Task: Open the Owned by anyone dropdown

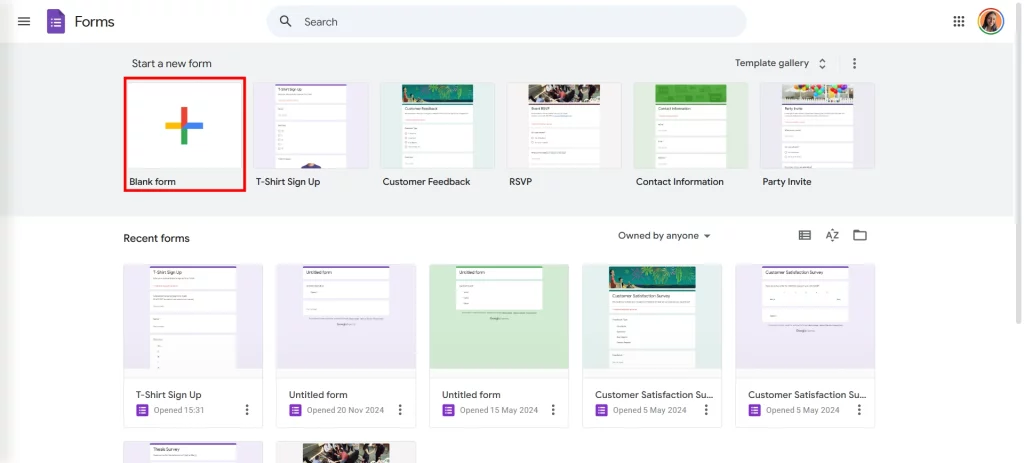Action: coord(664,236)
